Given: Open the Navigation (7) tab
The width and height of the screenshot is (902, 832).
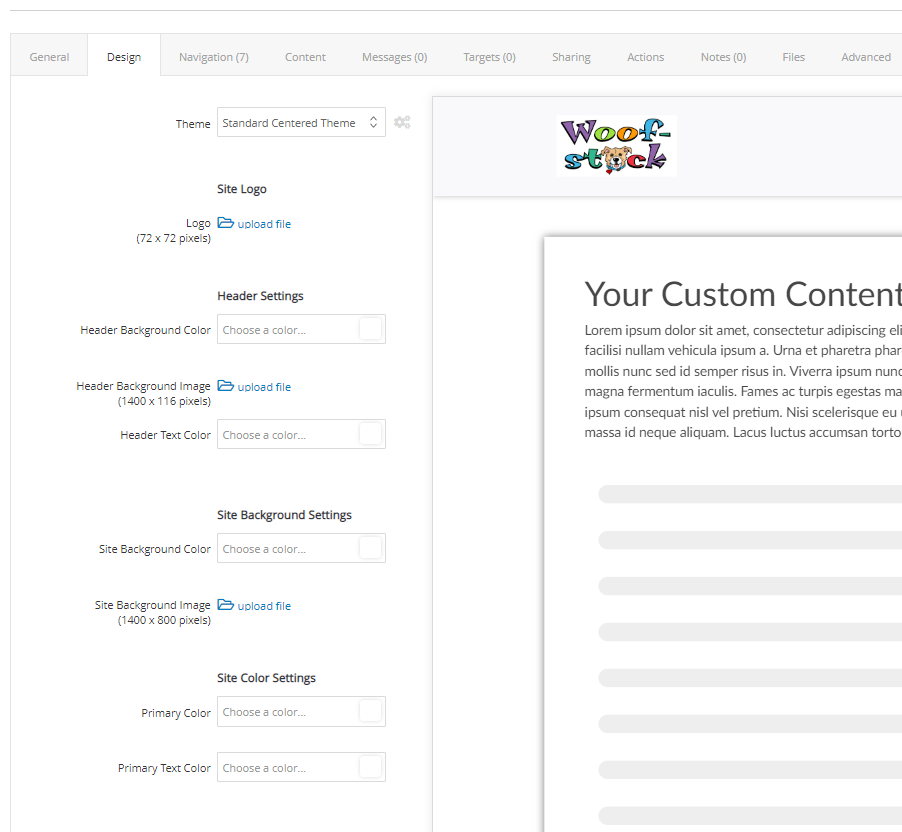Looking at the screenshot, I should tap(213, 57).
